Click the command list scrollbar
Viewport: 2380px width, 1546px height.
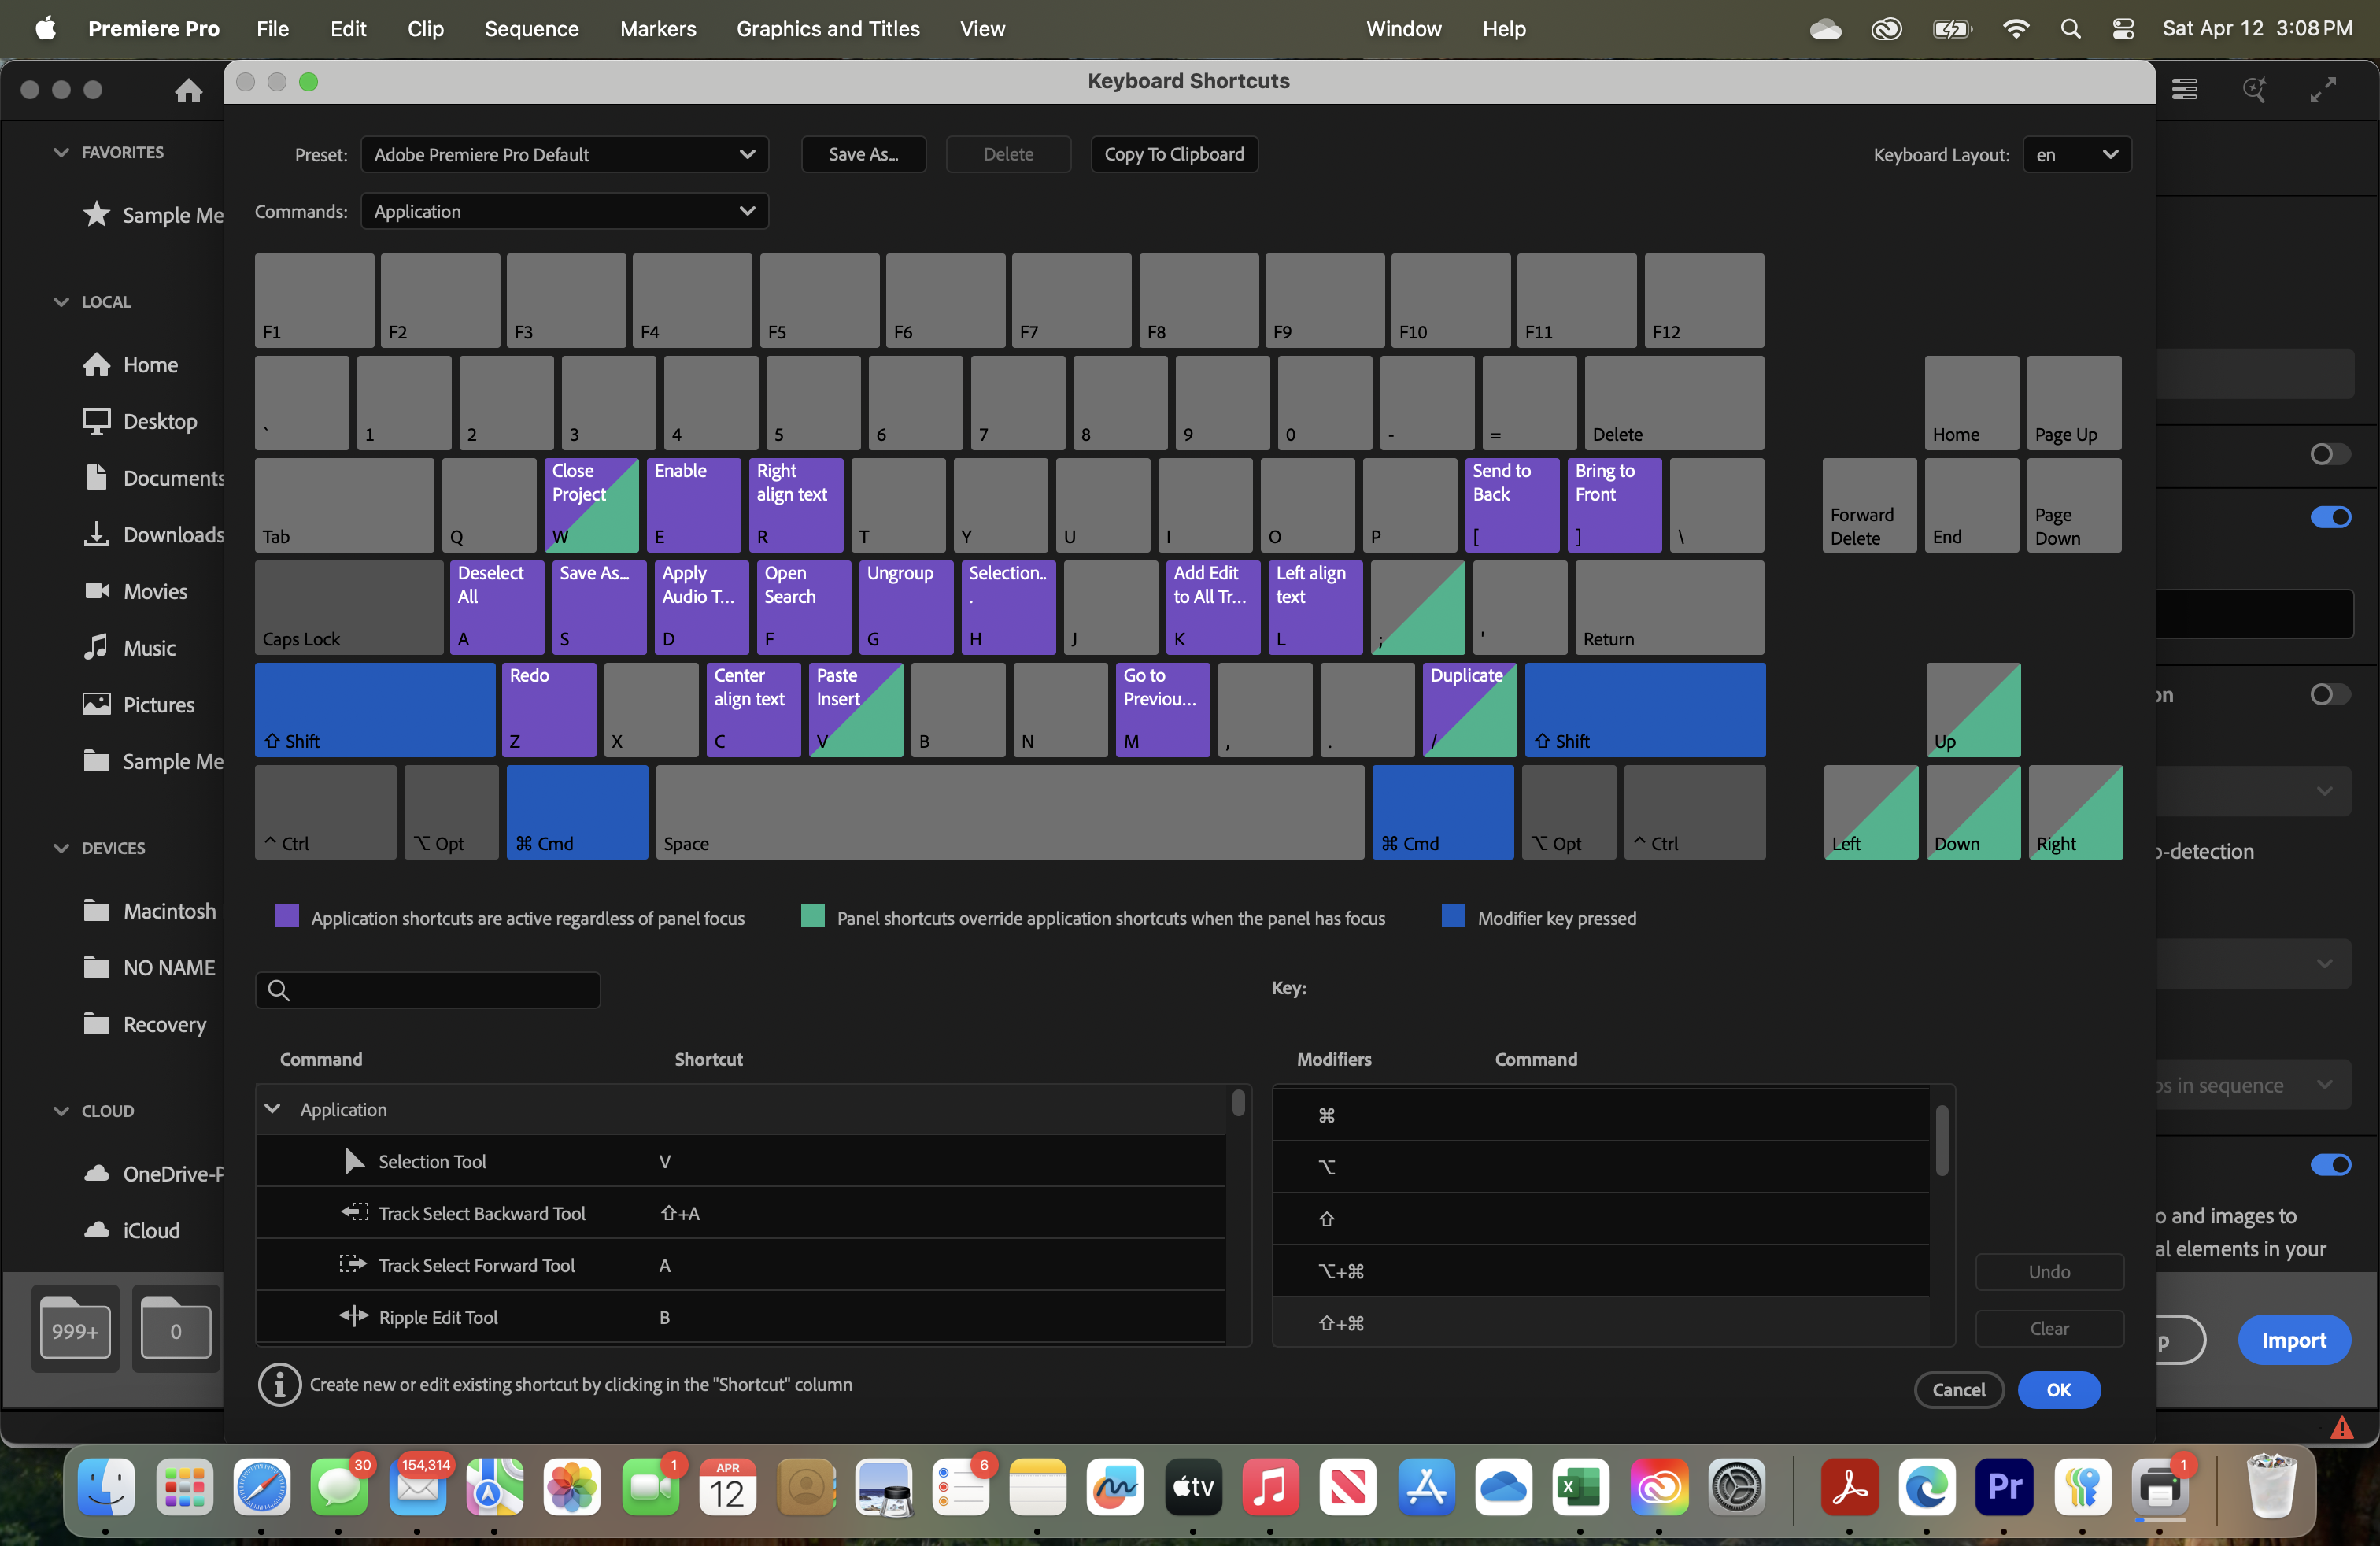coord(1238,1103)
